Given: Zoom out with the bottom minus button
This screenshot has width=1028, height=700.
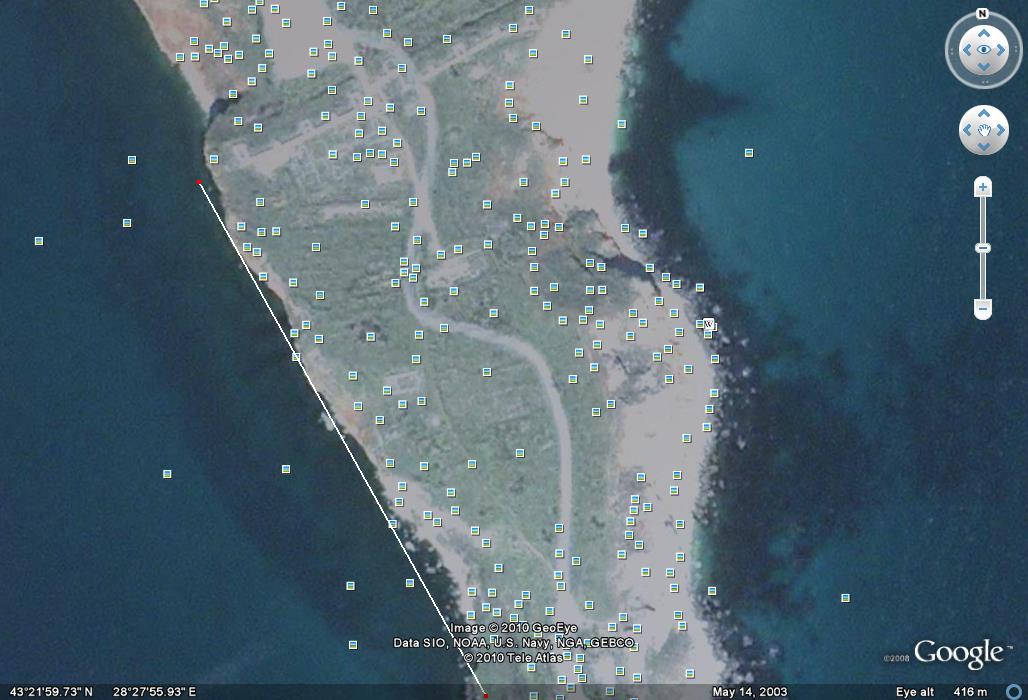Looking at the screenshot, I should [983, 308].
